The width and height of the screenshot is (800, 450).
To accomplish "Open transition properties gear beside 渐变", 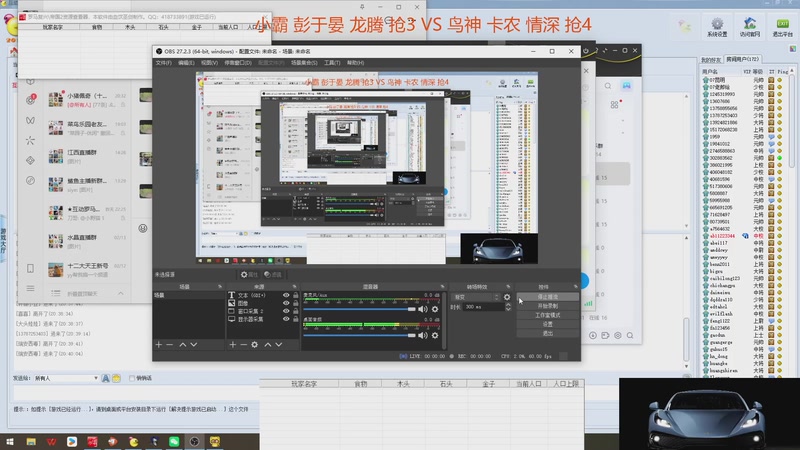I will click(x=507, y=297).
